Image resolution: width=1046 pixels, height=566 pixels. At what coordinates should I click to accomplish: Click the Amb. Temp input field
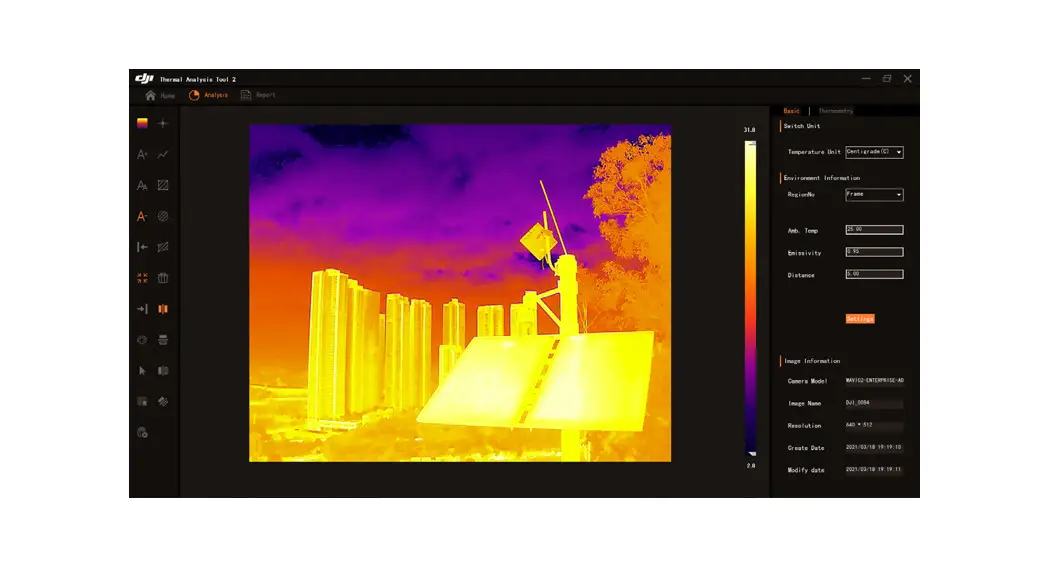tap(874, 230)
